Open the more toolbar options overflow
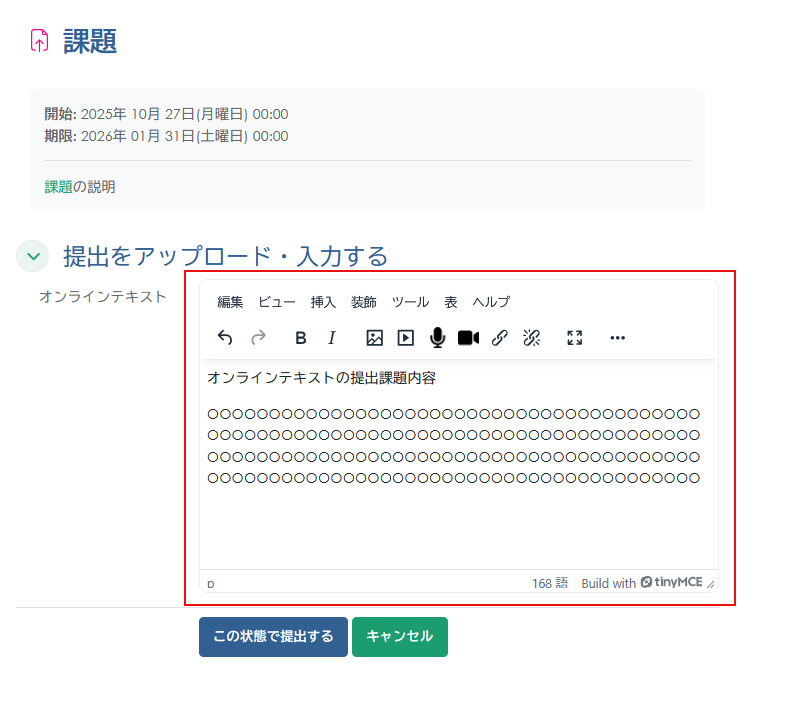The height and width of the screenshot is (702, 810). coord(617,337)
